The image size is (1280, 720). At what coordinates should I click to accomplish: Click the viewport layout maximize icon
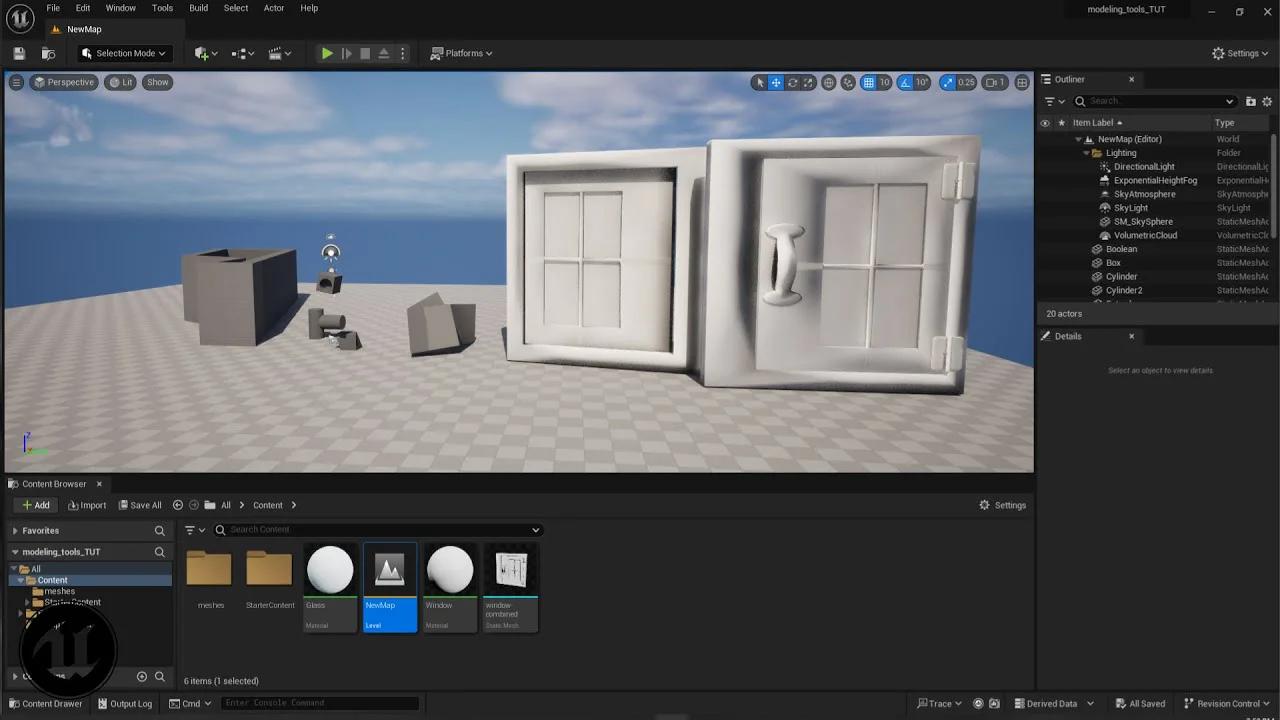(x=1022, y=83)
